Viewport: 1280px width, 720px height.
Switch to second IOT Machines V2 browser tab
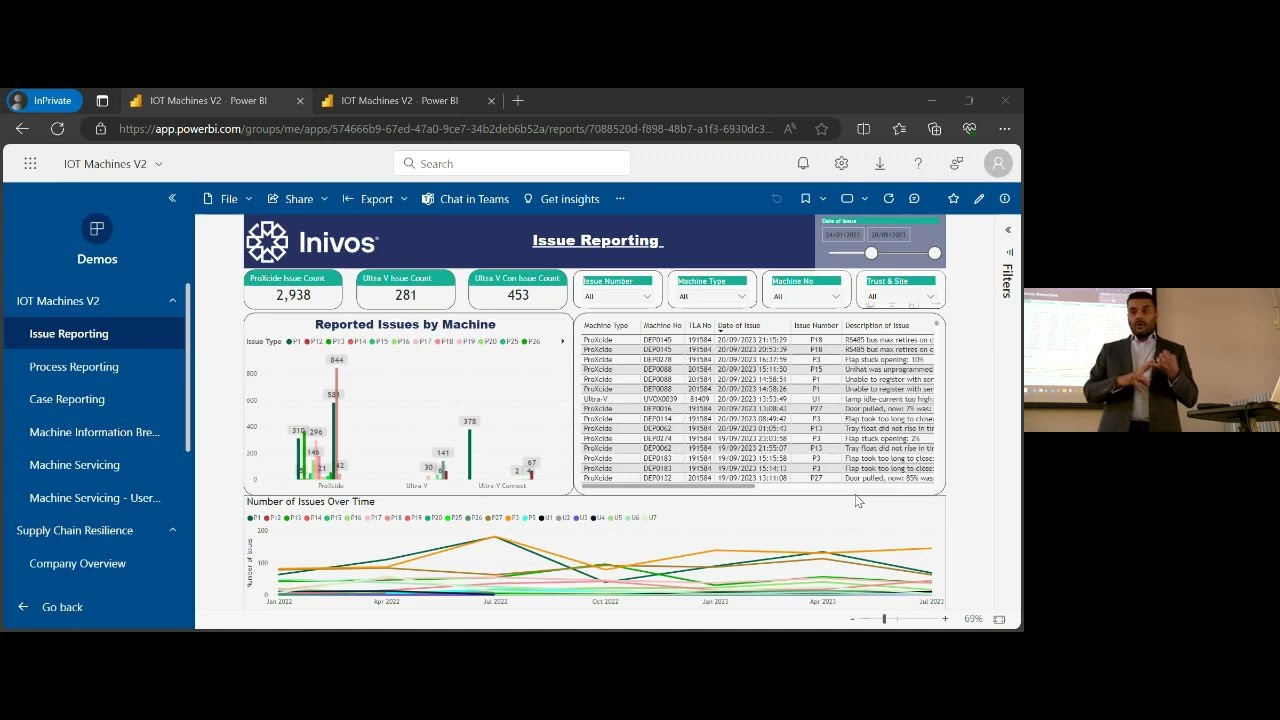pyautogui.click(x=408, y=101)
